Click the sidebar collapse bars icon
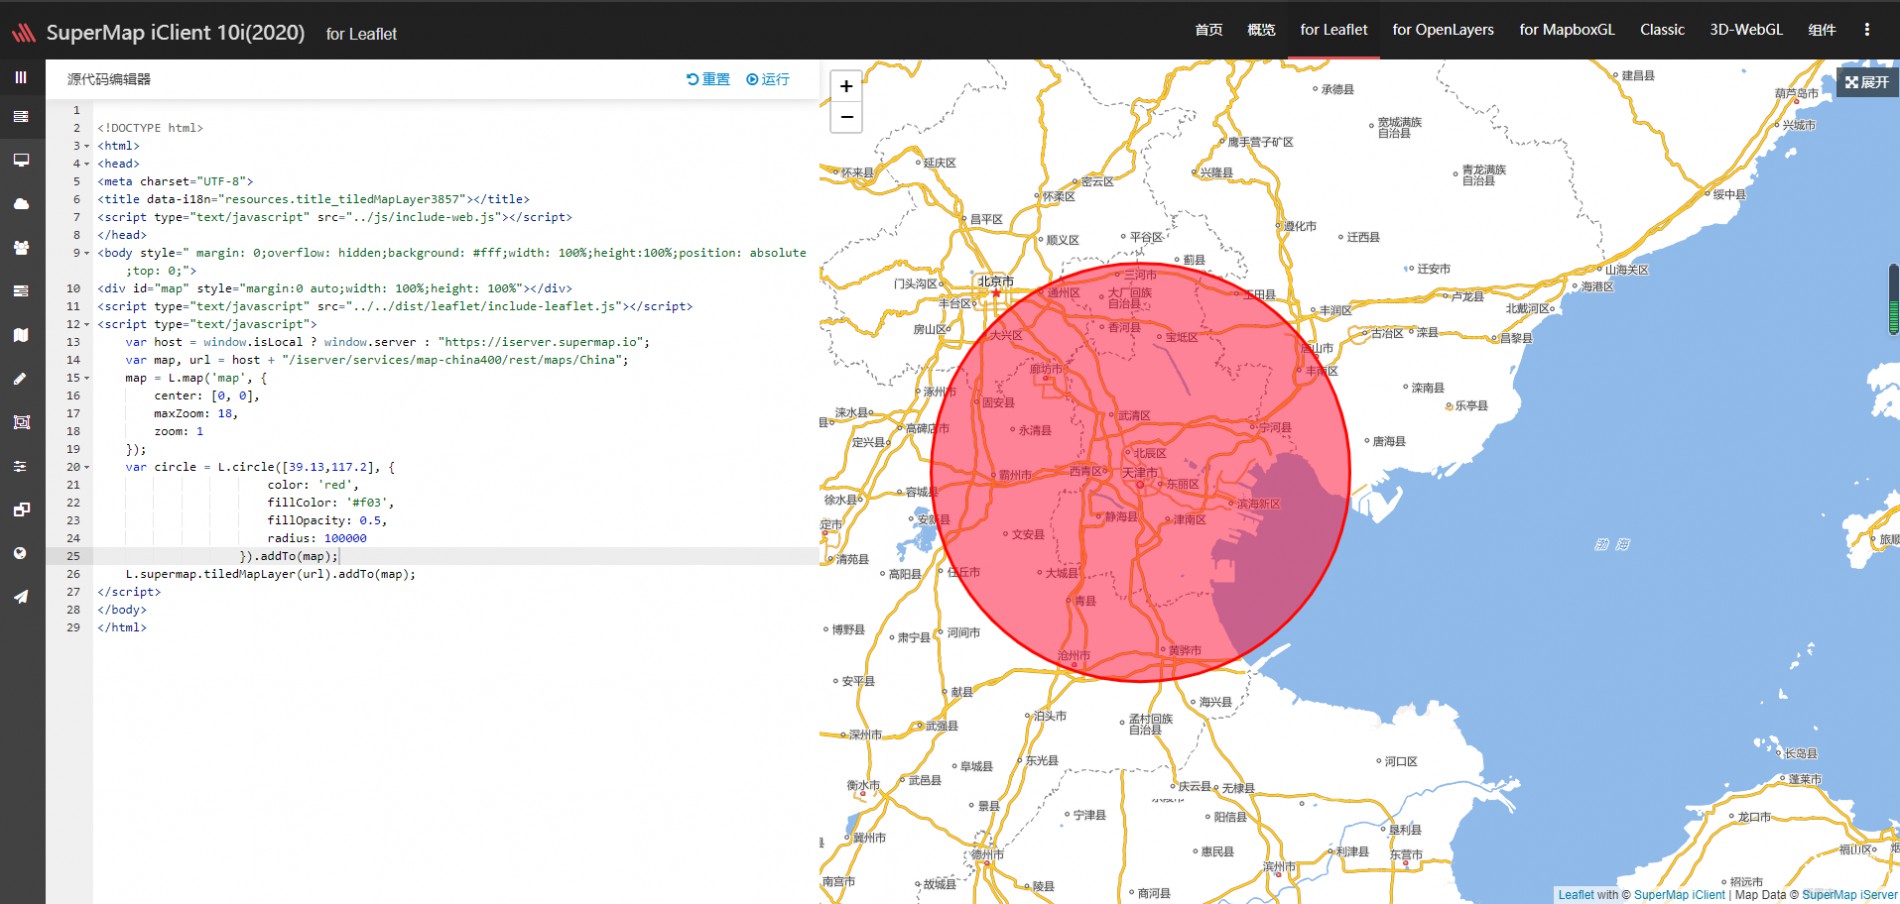The image size is (1900, 904). [21, 77]
